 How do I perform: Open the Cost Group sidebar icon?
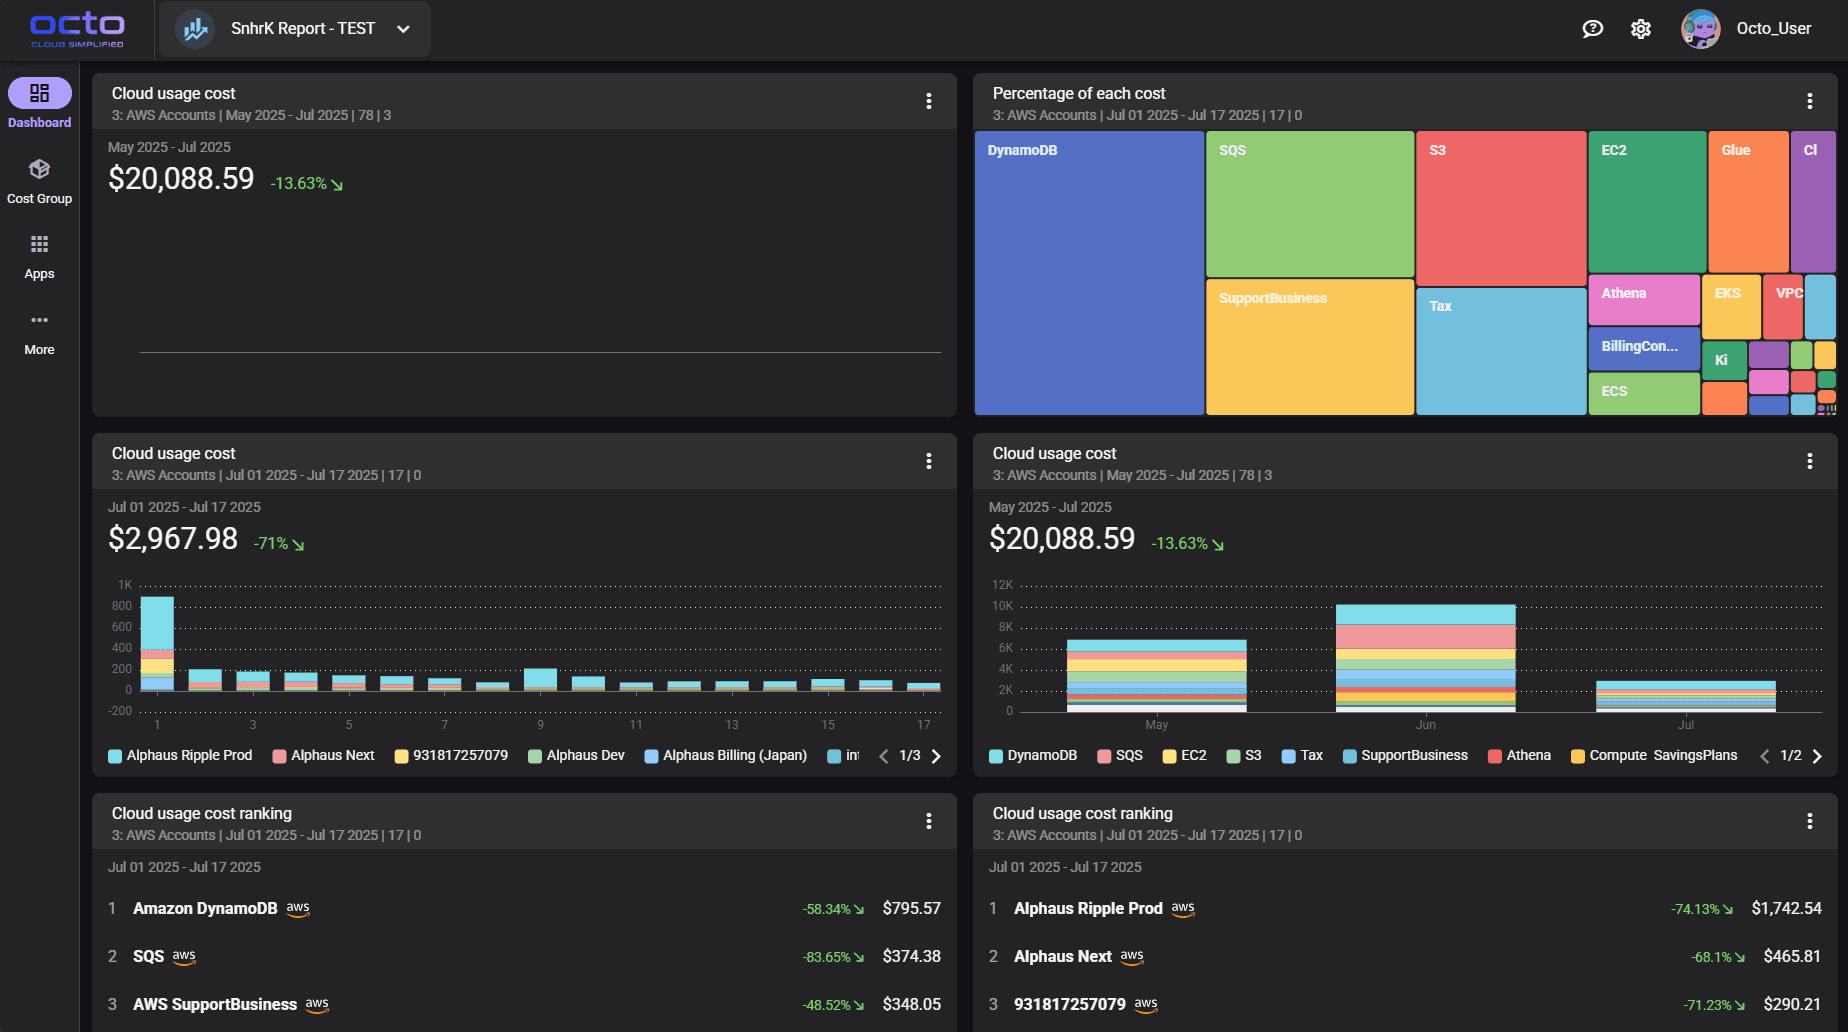coord(39,169)
